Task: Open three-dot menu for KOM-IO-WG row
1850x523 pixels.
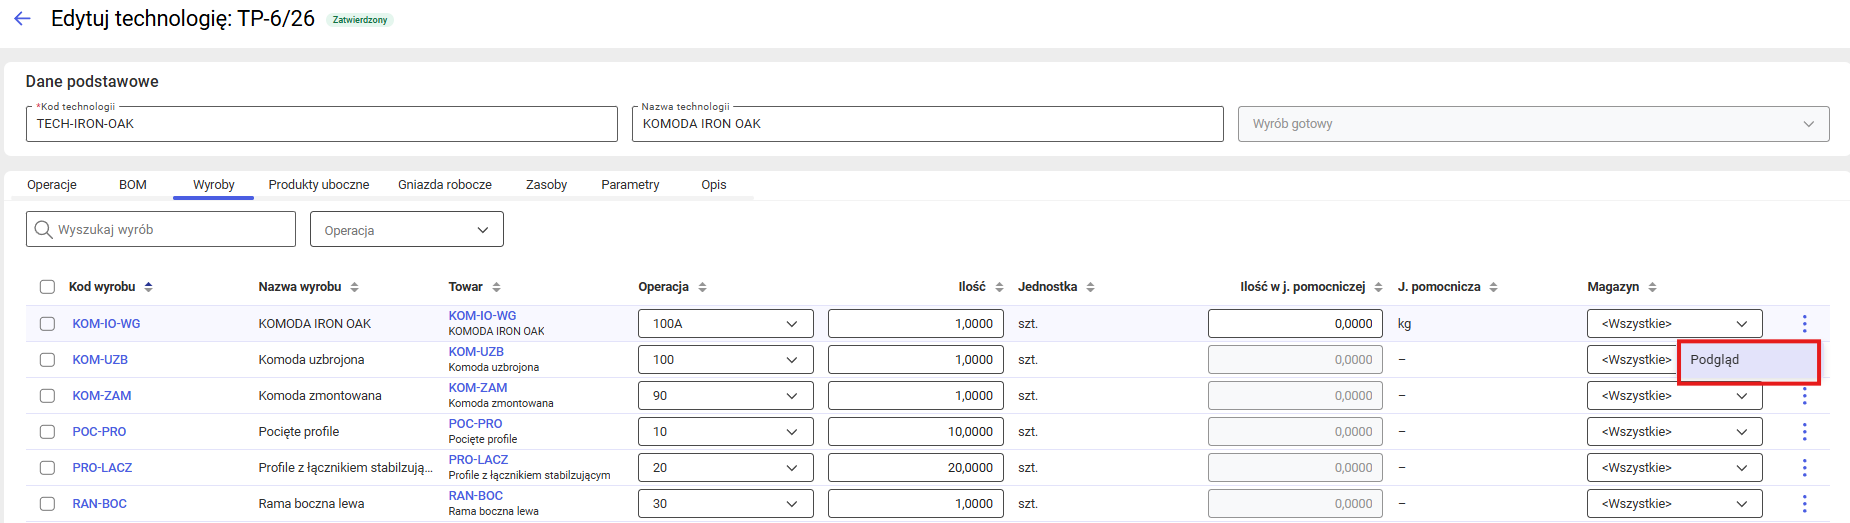Action: click(1804, 323)
